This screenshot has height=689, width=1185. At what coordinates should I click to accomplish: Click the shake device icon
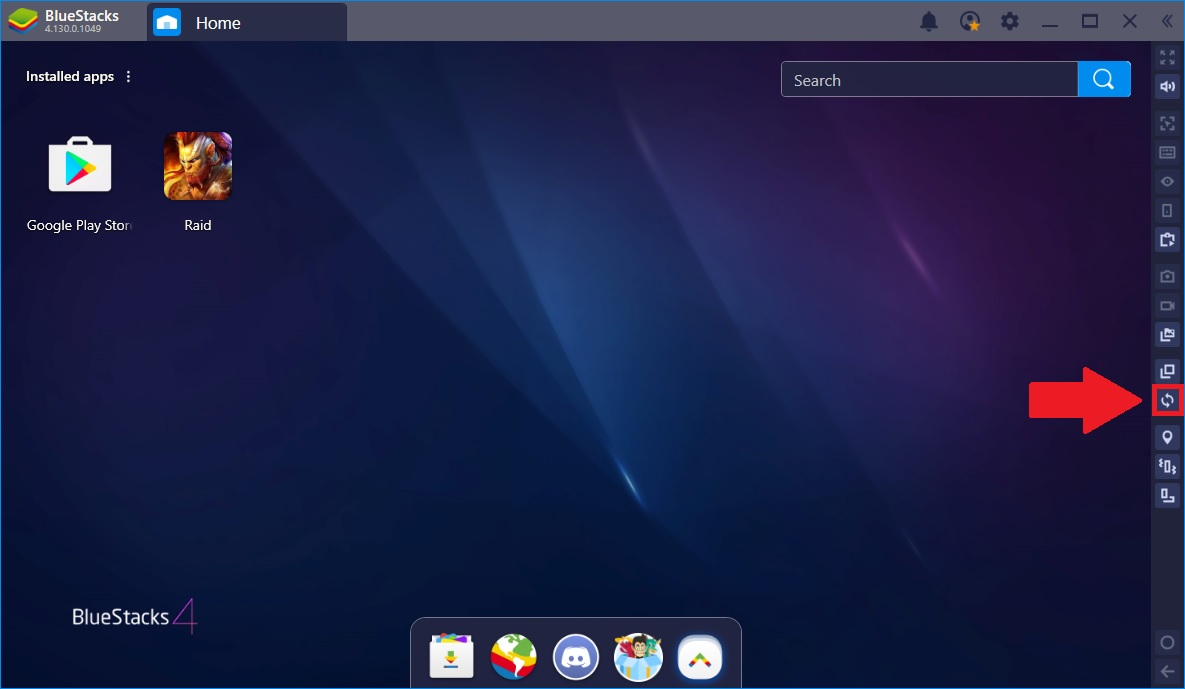tap(1167, 466)
